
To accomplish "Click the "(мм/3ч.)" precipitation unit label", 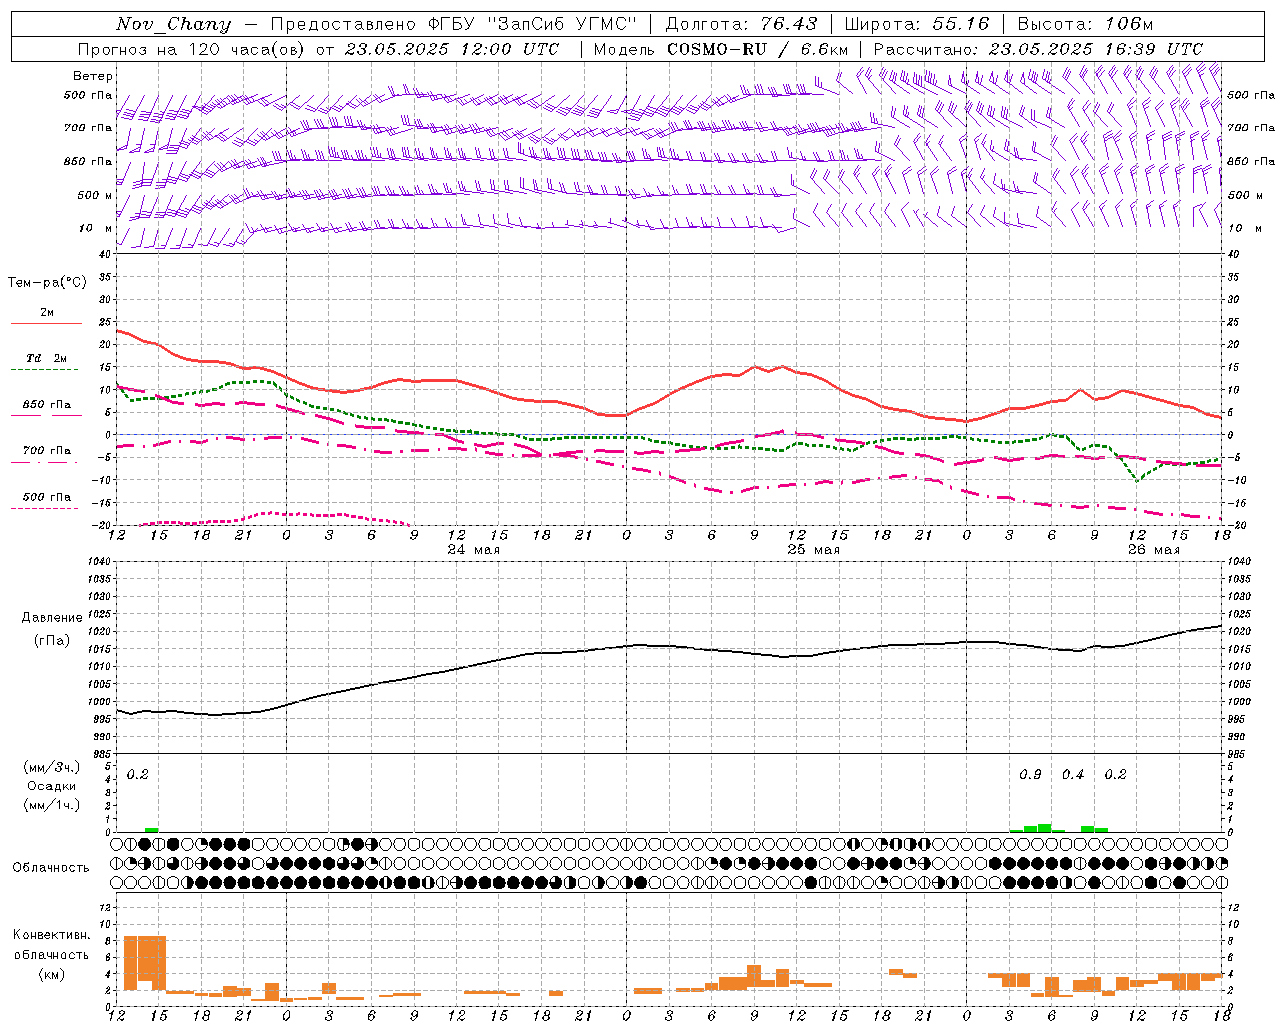I will click(x=50, y=767).
